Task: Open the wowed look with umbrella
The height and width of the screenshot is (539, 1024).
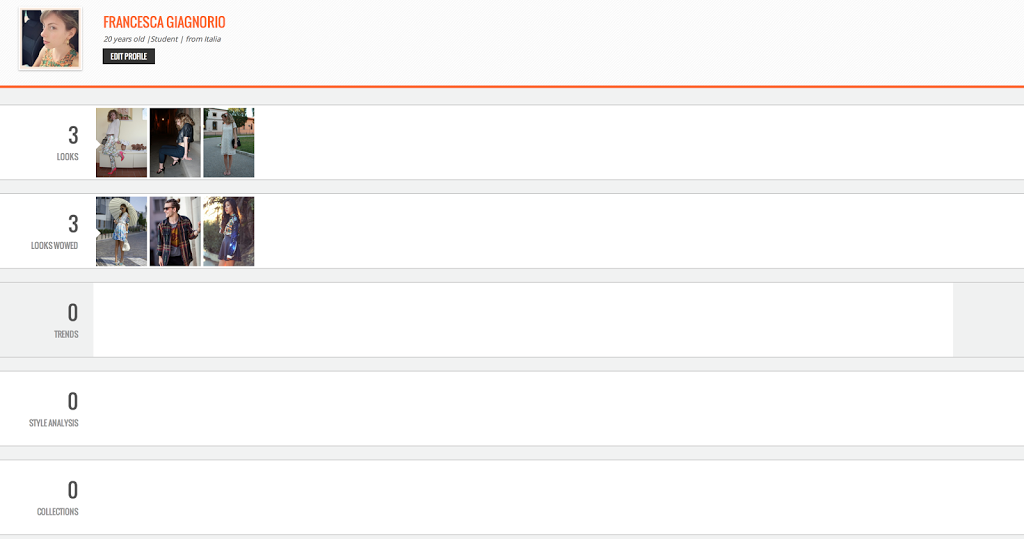Action: pyautogui.click(x=121, y=231)
